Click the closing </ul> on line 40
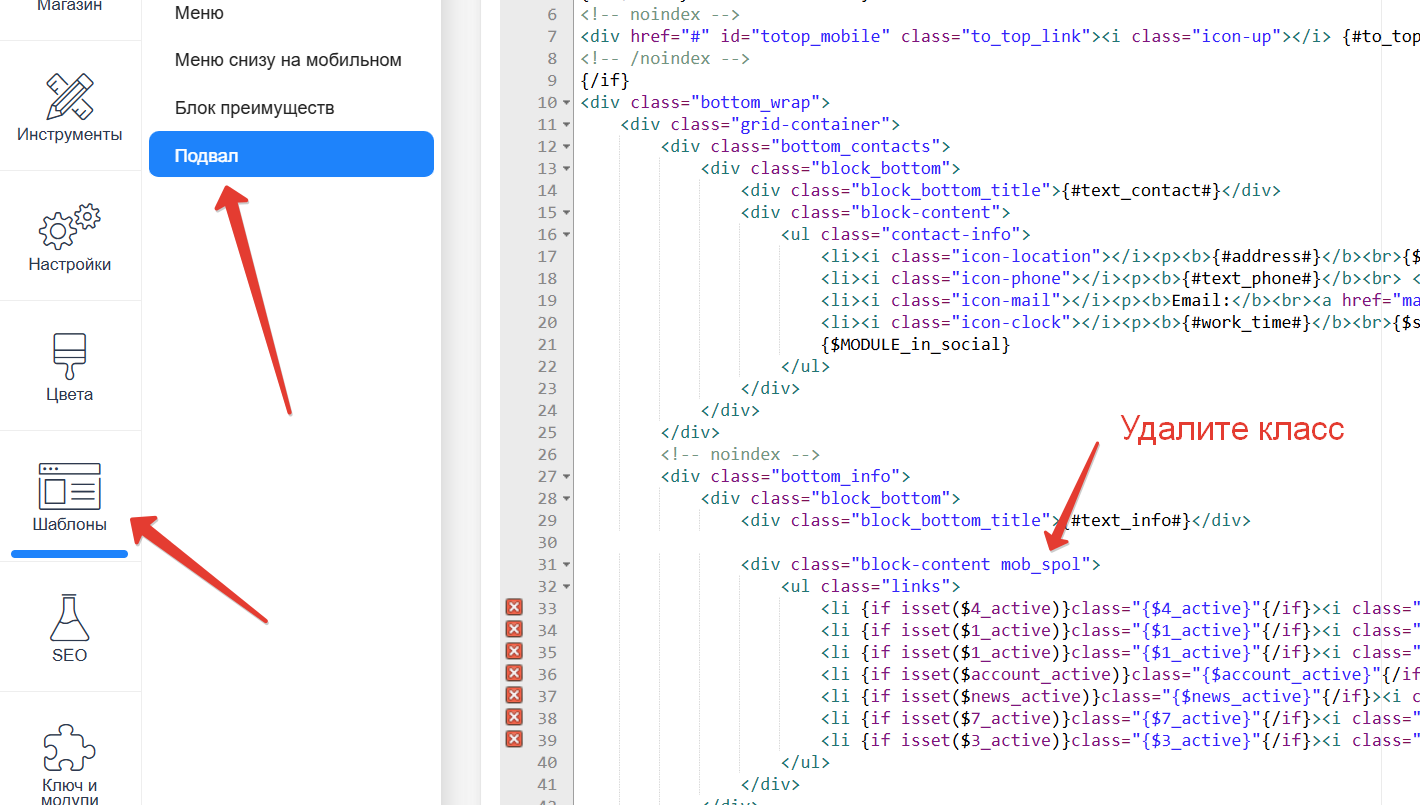Screen dimensions: 1420x805 (x=805, y=762)
